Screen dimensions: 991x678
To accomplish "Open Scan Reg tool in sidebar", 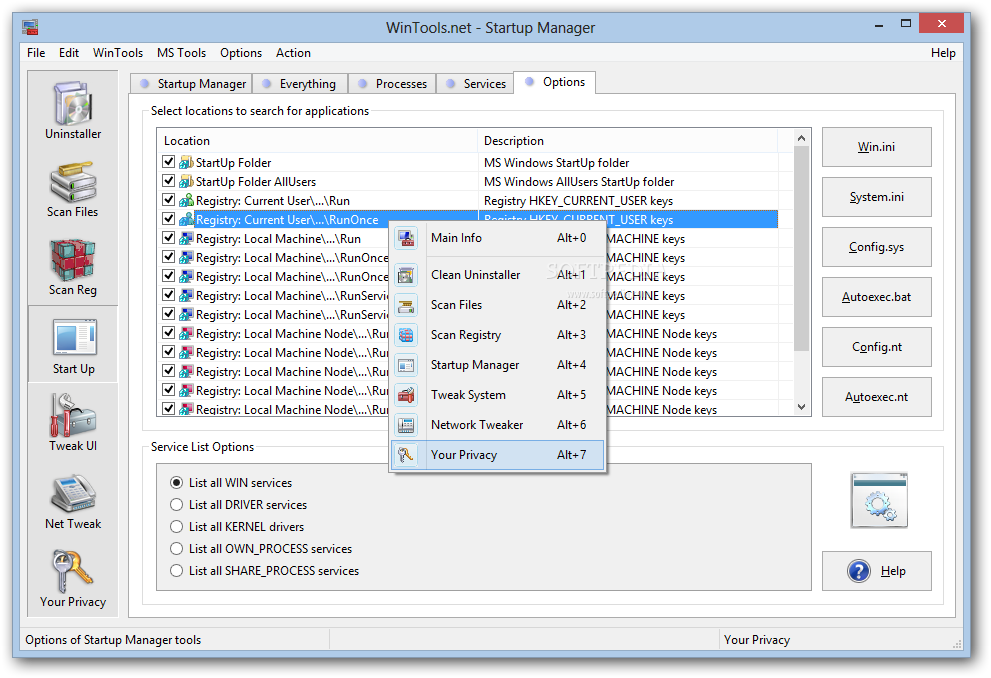I will click(x=73, y=267).
